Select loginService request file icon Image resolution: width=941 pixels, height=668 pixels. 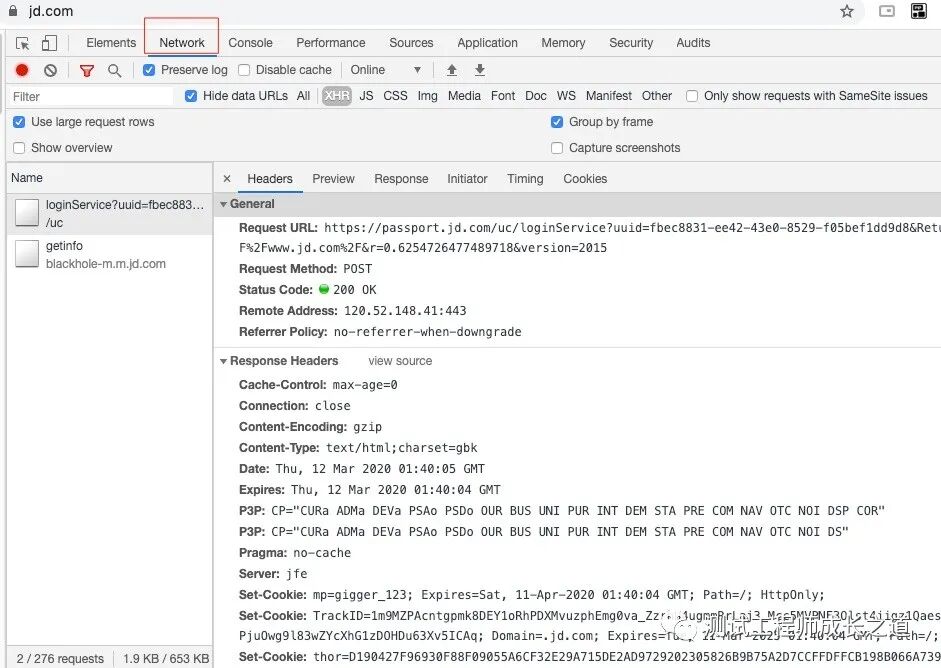click(x=27, y=213)
